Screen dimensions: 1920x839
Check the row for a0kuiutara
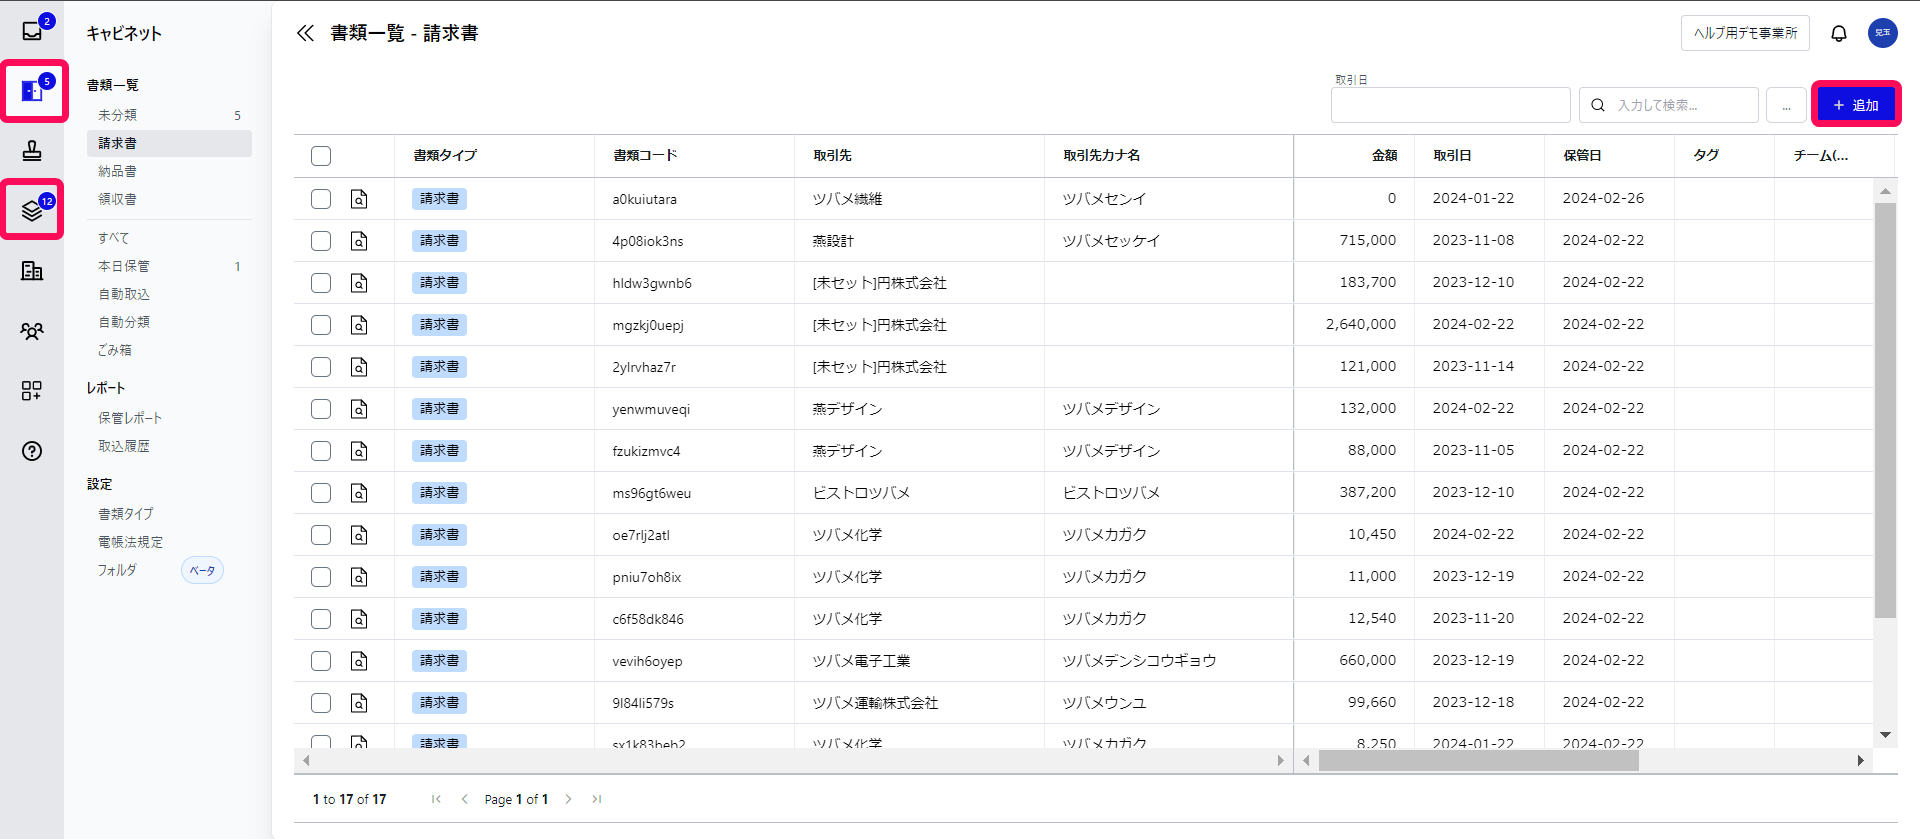[321, 199]
